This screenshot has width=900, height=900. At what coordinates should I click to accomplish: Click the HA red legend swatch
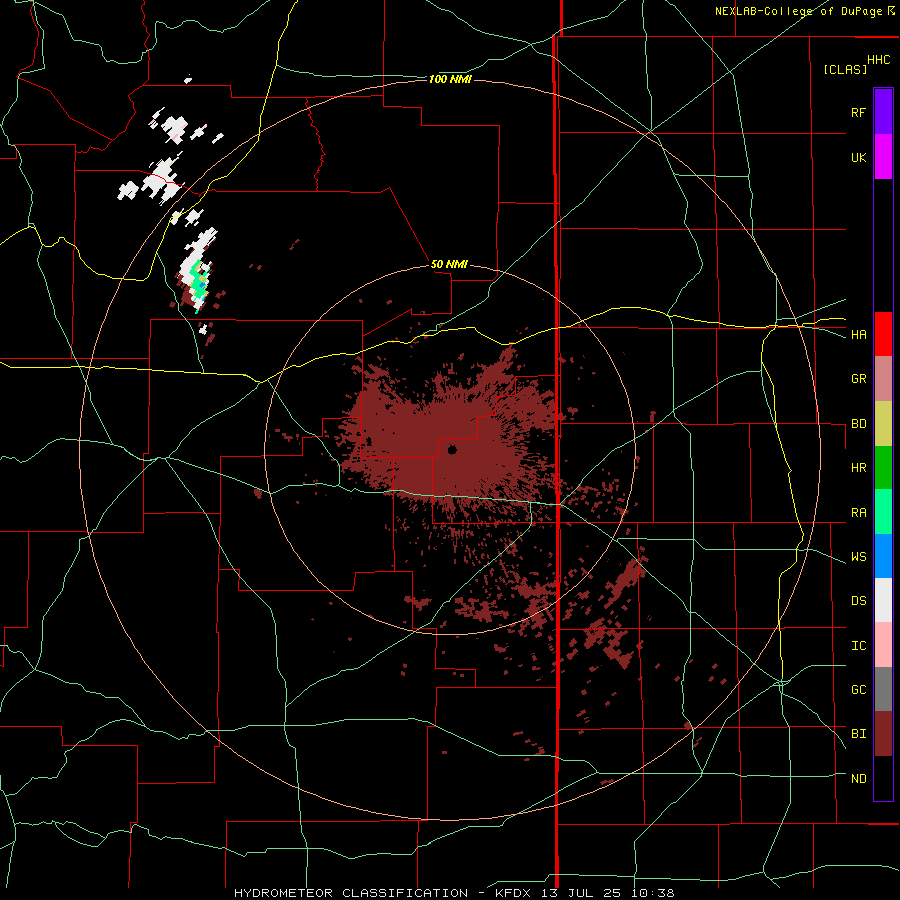click(x=883, y=334)
